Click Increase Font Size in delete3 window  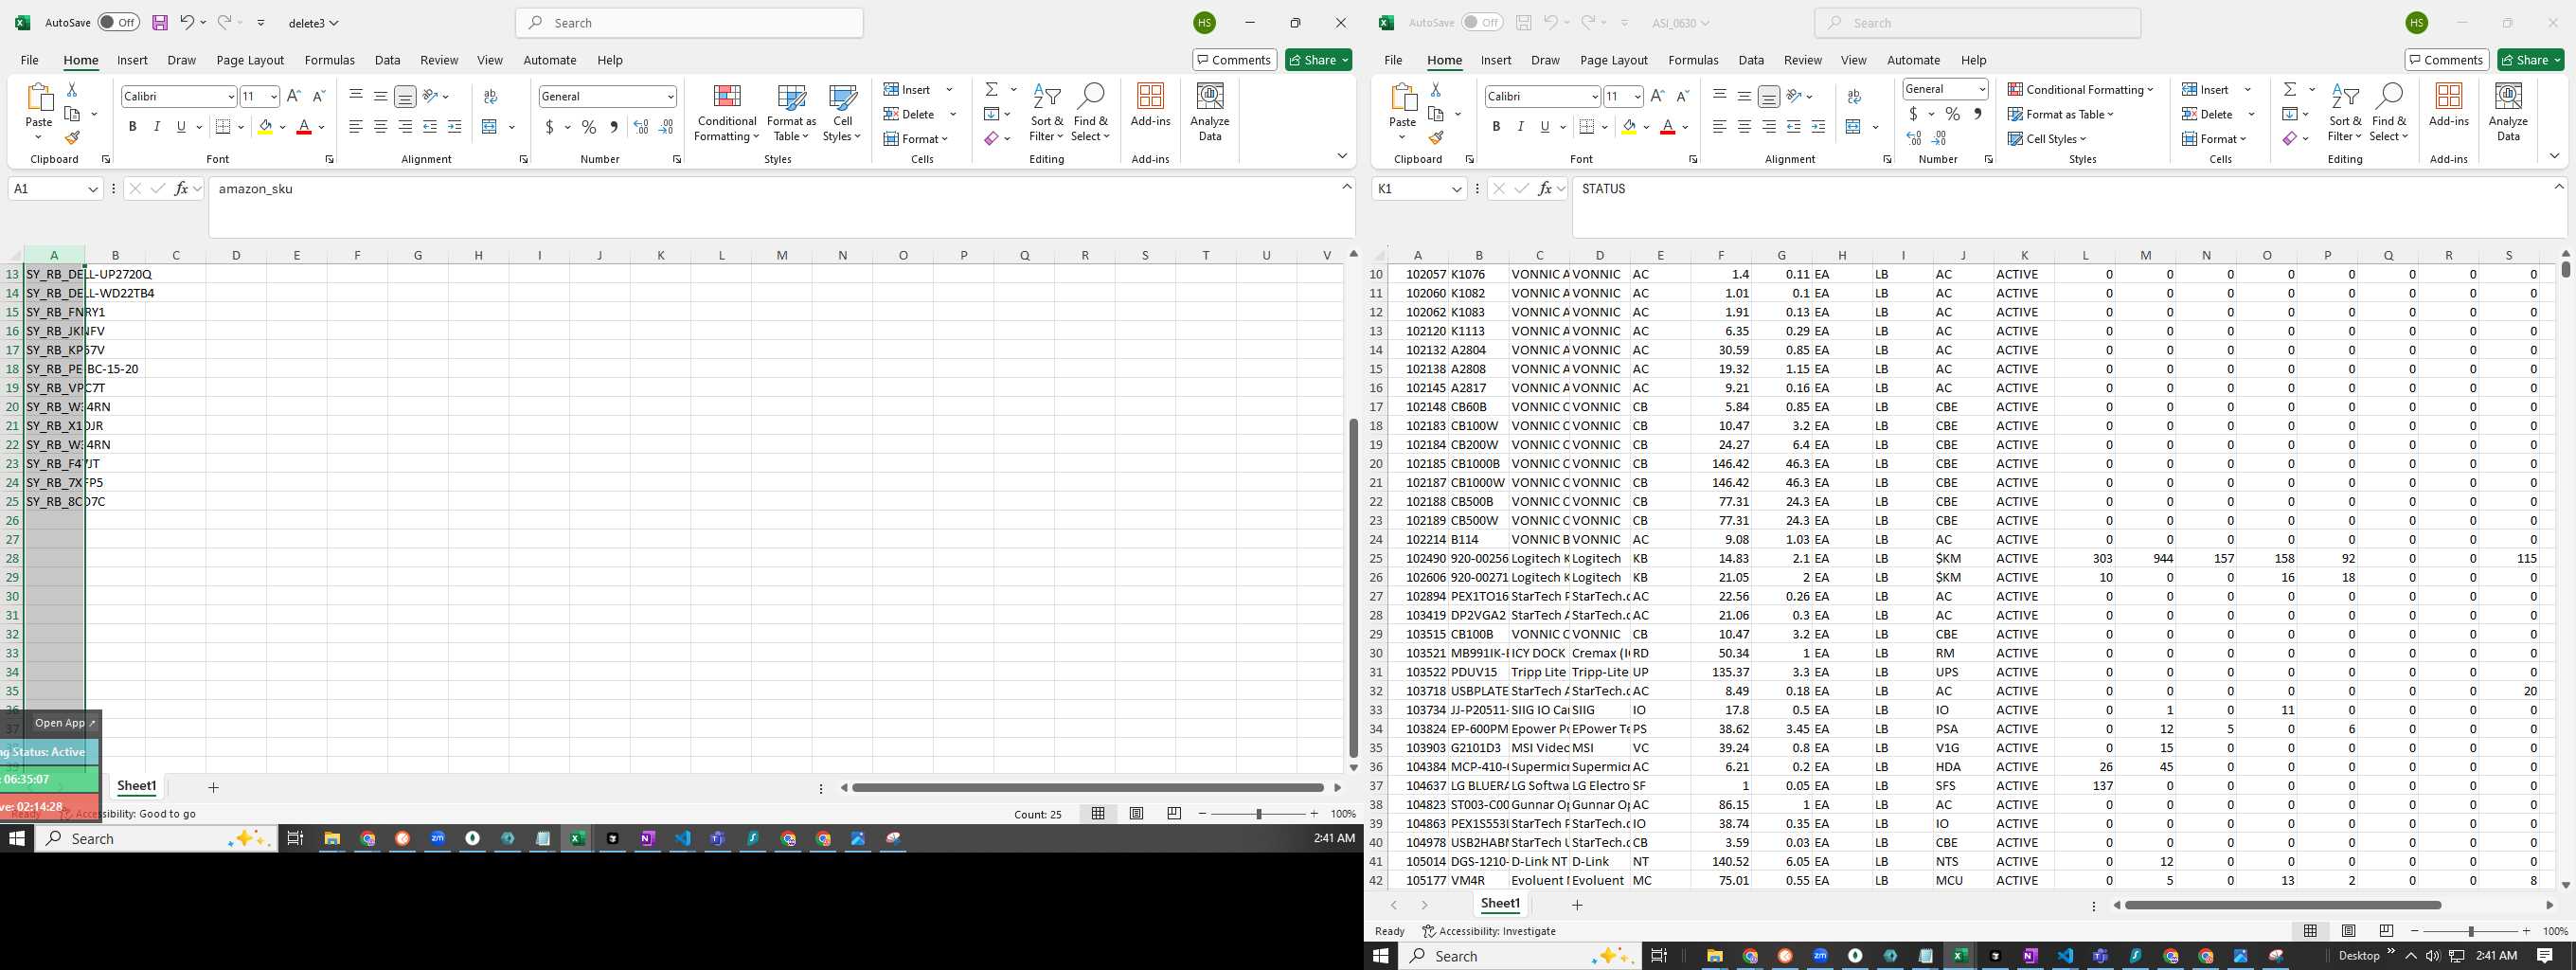pos(294,96)
